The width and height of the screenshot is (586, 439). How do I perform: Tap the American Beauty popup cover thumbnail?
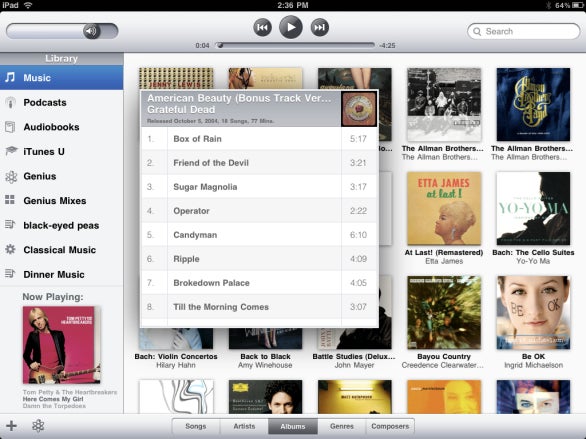point(359,109)
